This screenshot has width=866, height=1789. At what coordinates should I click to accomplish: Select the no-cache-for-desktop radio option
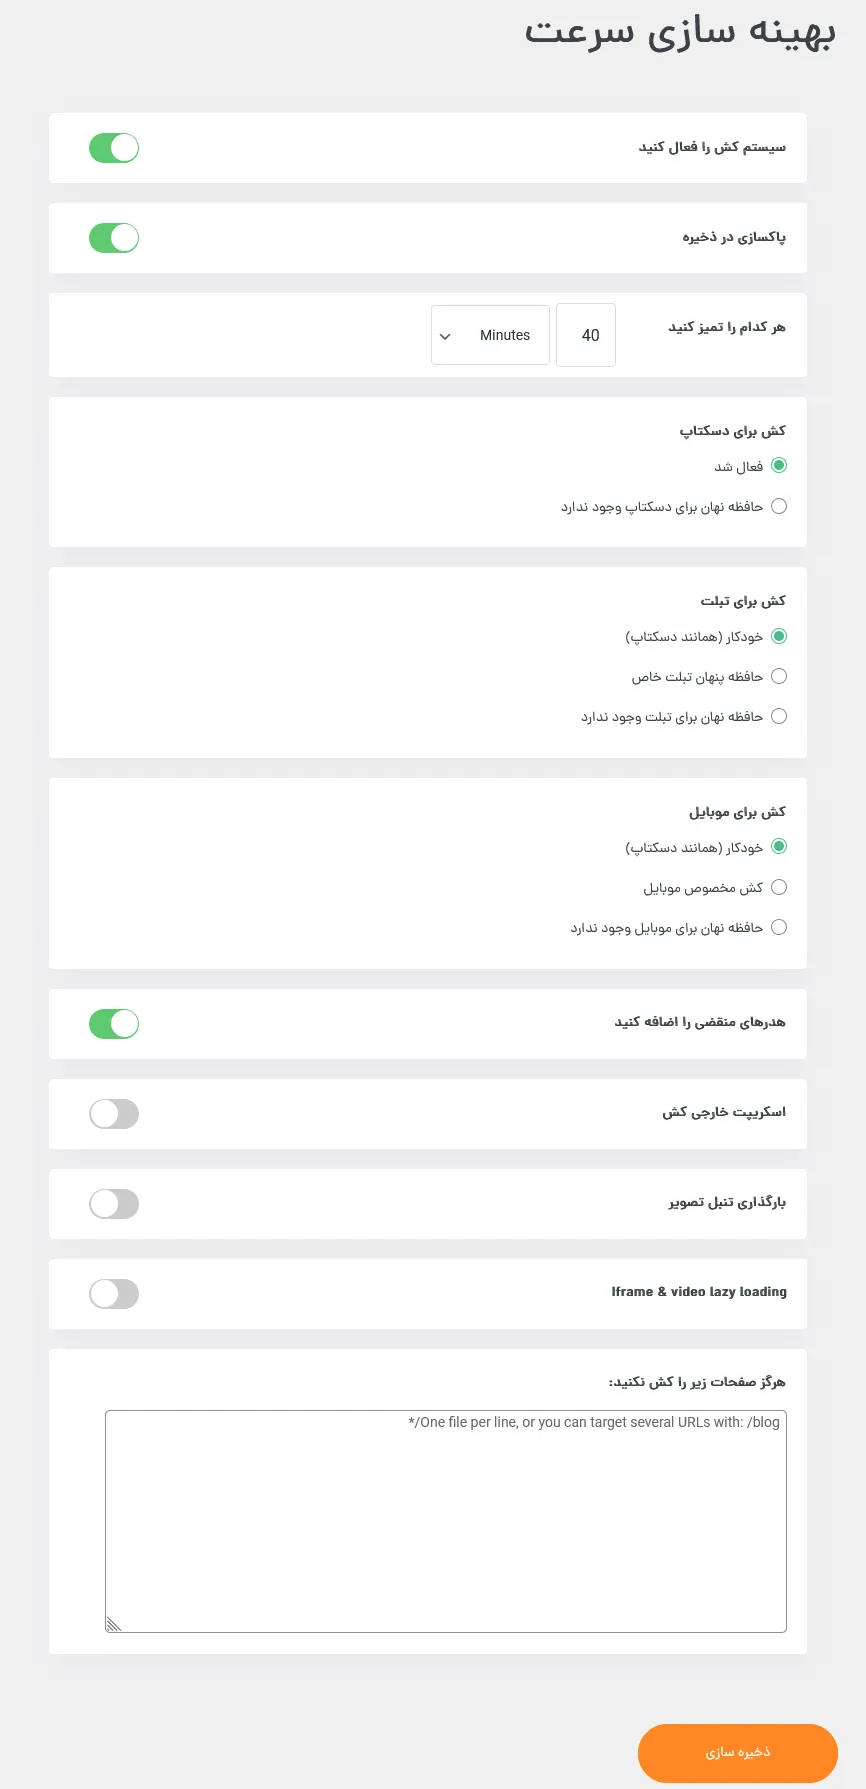point(779,506)
